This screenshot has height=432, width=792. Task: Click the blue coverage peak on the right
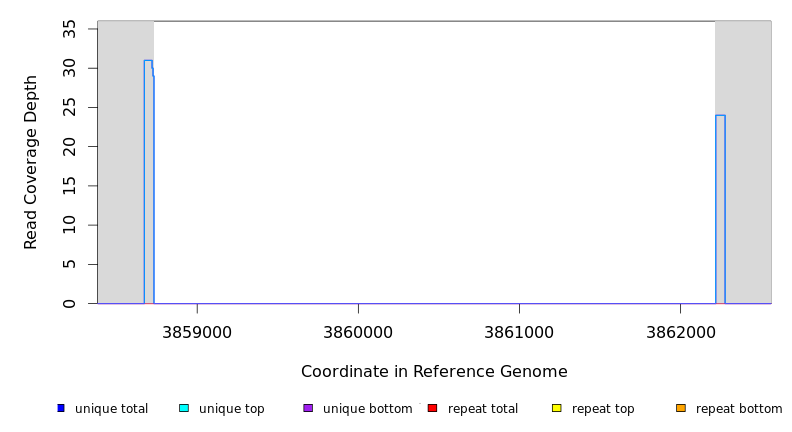(720, 210)
